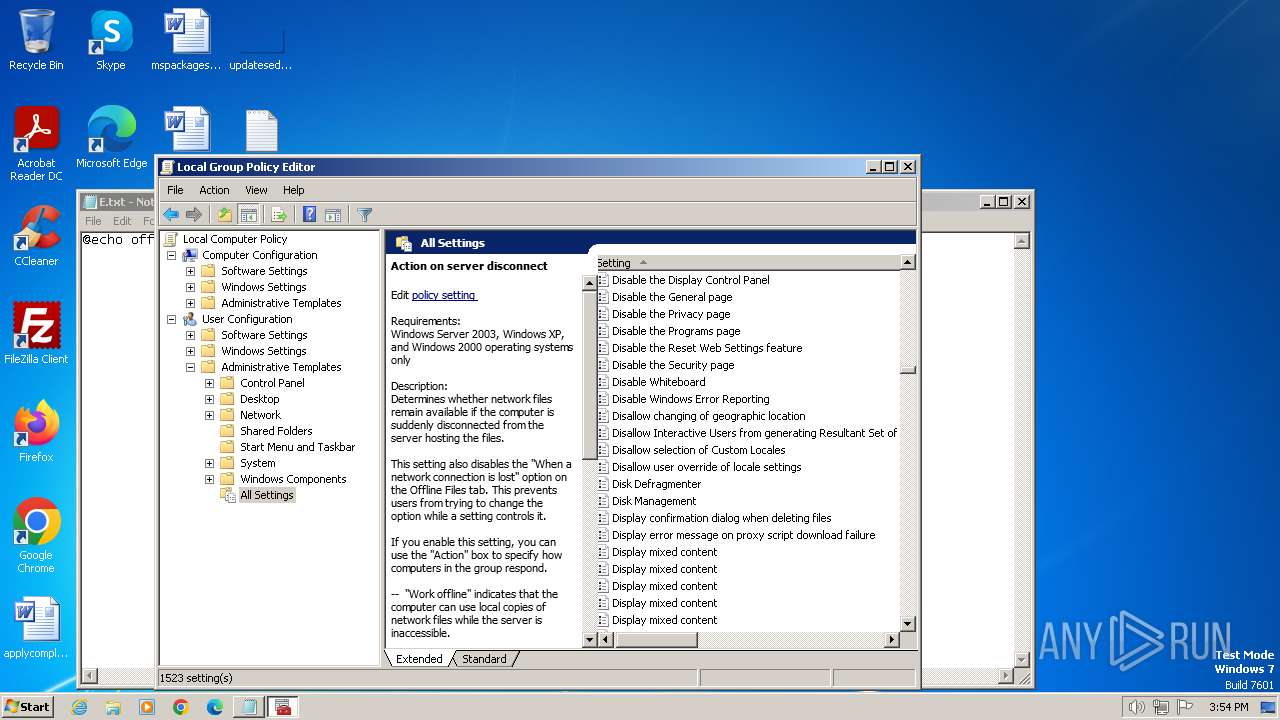Viewport: 1280px width, 720px height.
Task: Open the File menu in Policy Editor
Action: (x=175, y=190)
